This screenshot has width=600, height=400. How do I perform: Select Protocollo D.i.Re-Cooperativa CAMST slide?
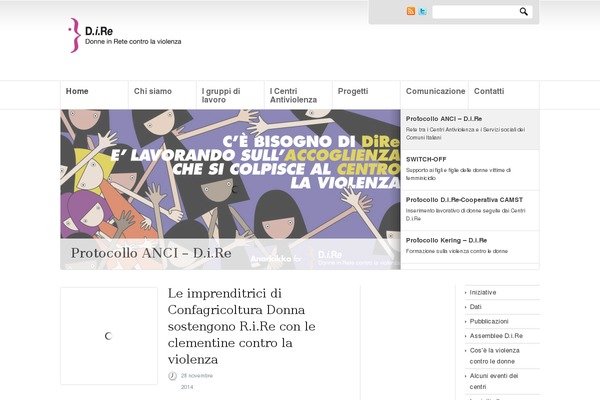[470, 211]
